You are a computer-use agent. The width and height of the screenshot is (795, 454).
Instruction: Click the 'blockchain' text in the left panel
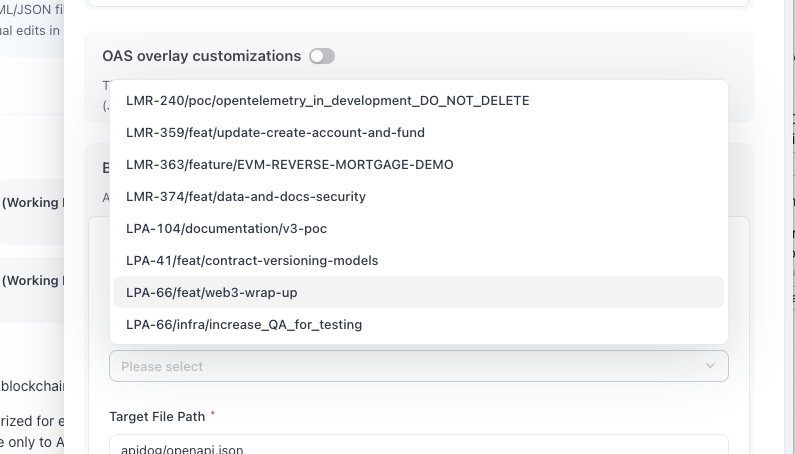pyautogui.click(x=30, y=387)
